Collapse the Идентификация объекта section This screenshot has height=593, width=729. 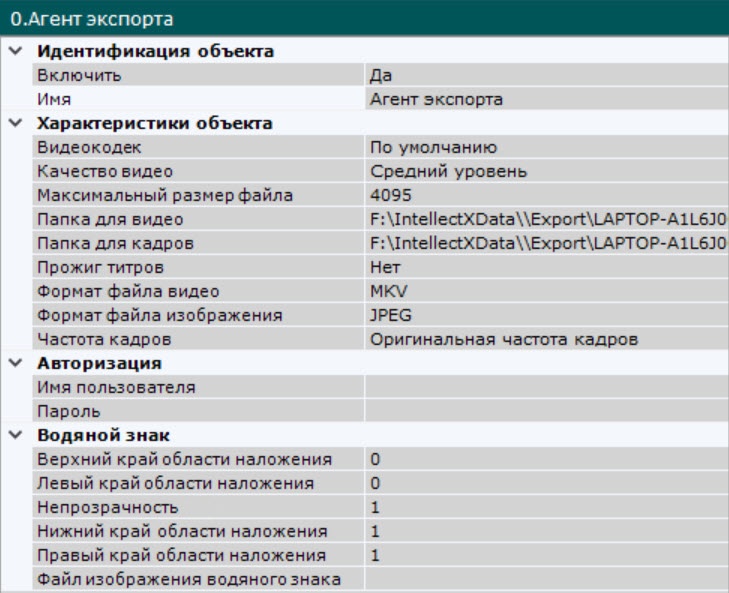[12, 51]
